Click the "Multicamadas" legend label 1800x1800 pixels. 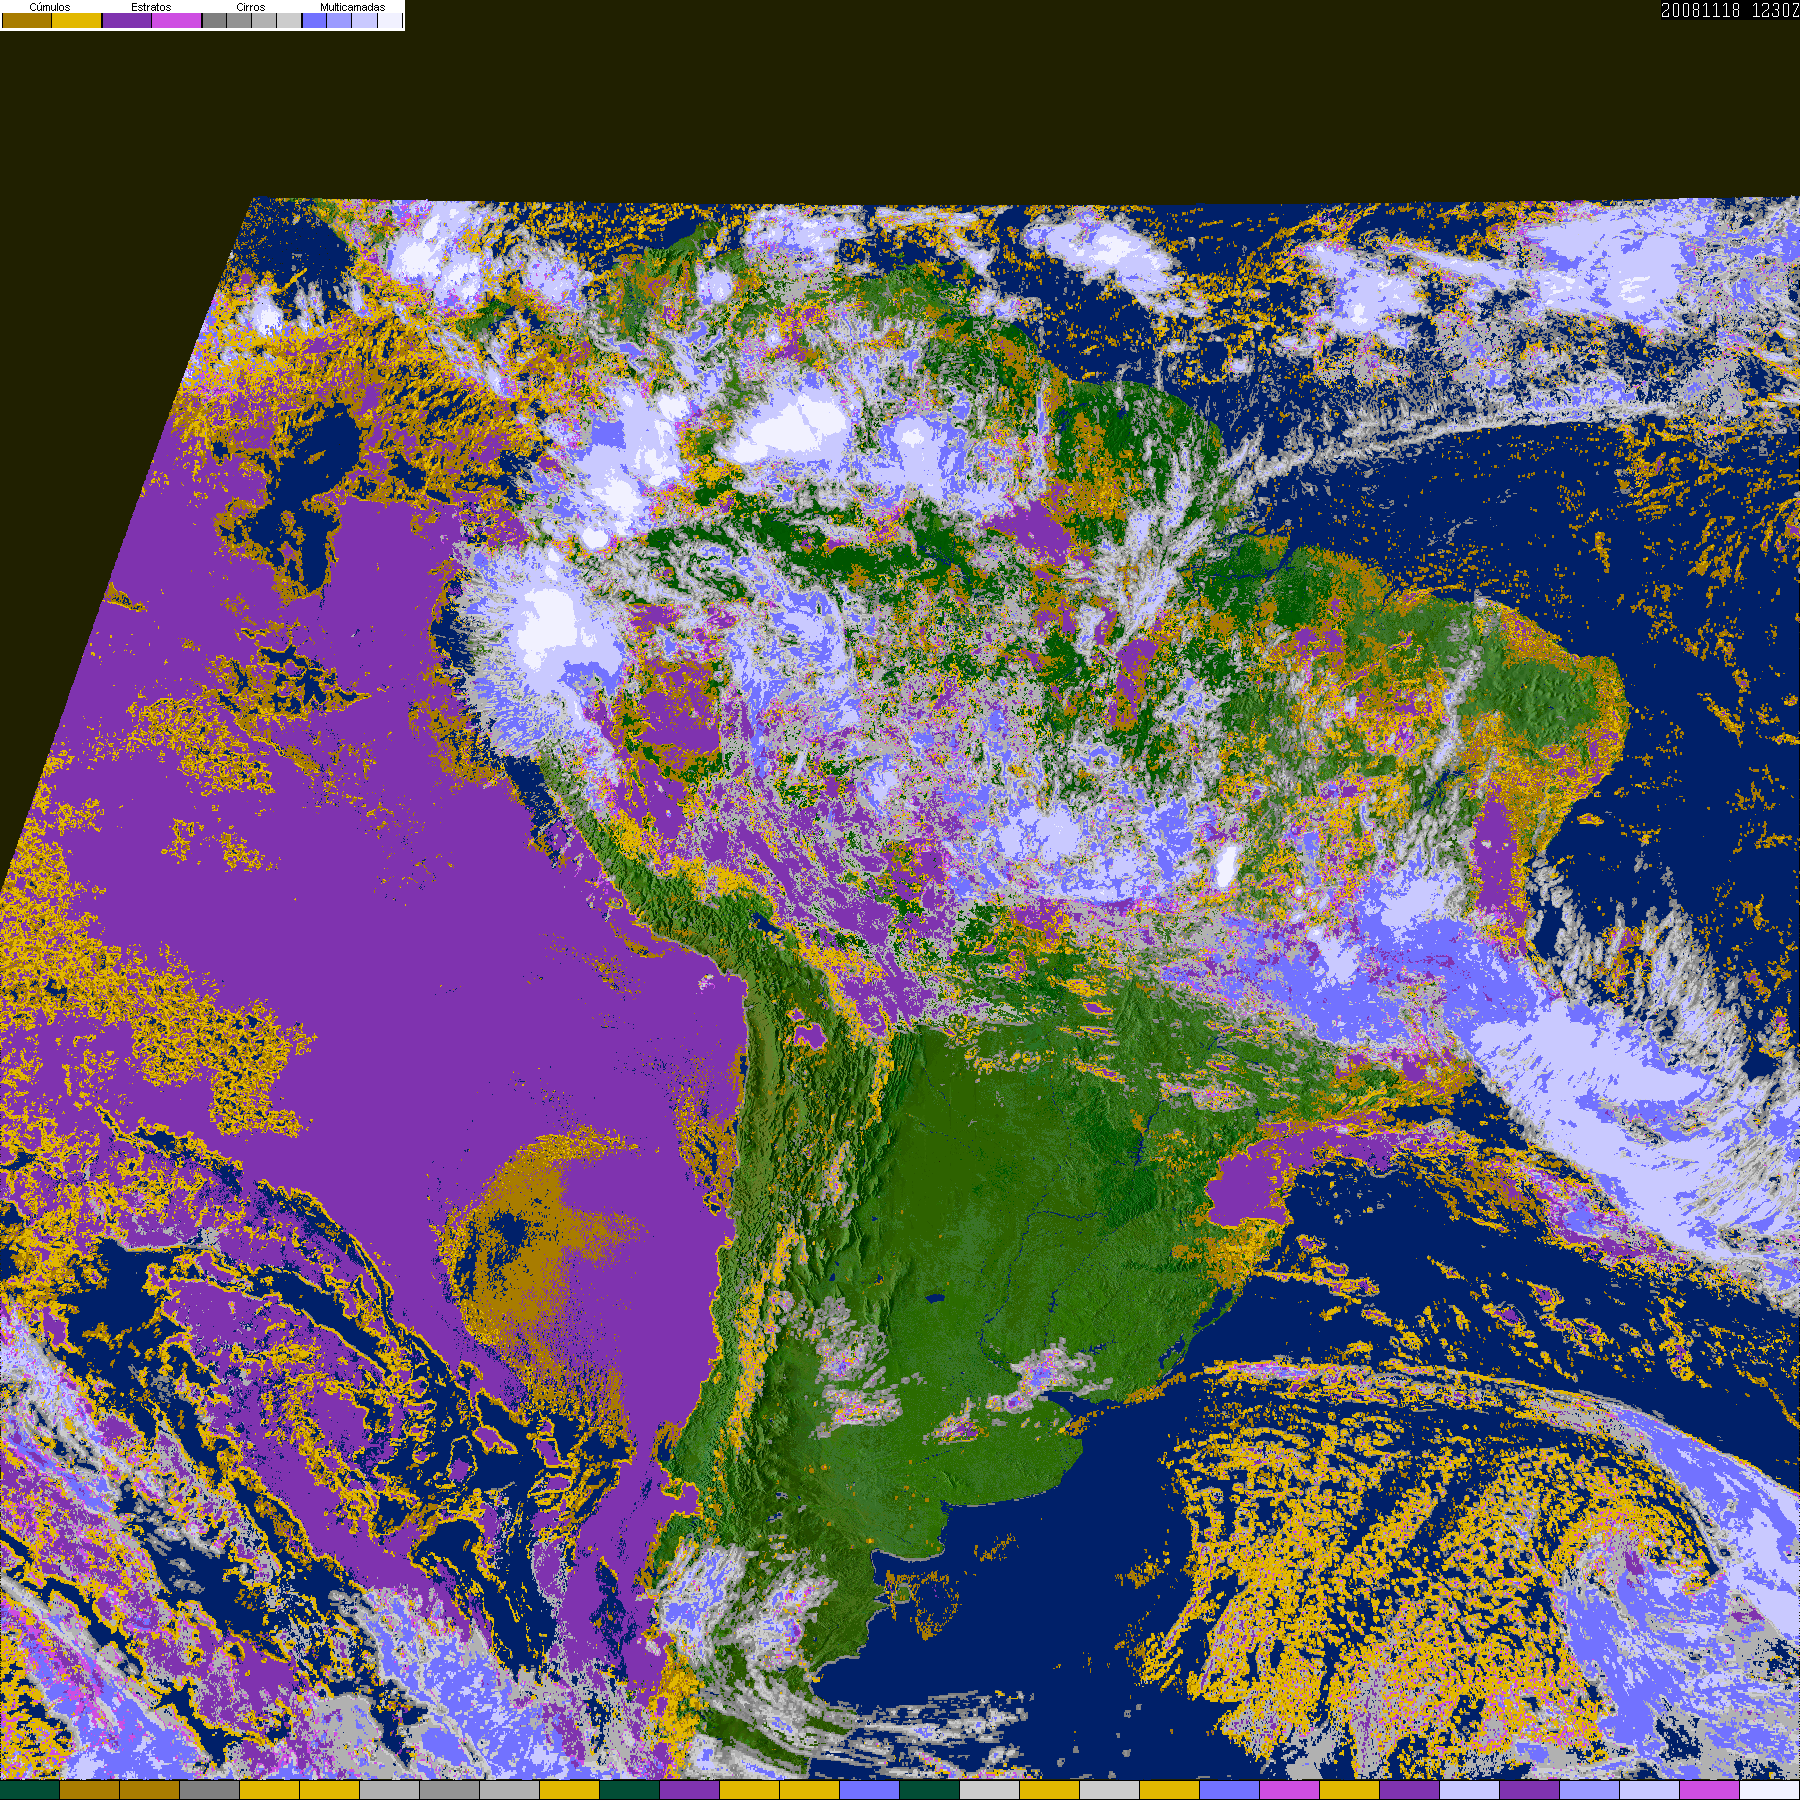pos(353,7)
